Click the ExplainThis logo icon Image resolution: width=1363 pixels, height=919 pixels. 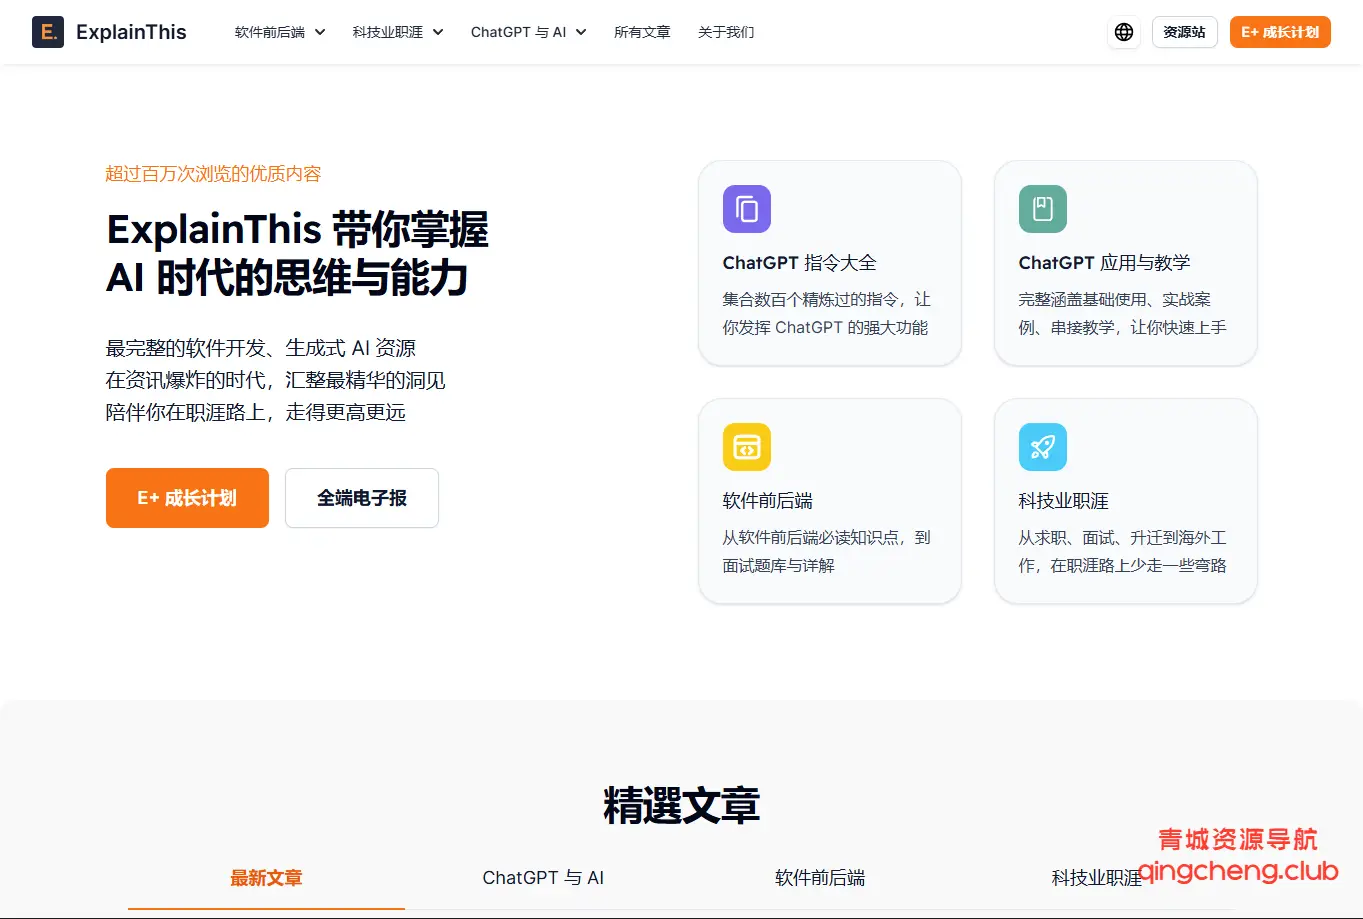(48, 32)
